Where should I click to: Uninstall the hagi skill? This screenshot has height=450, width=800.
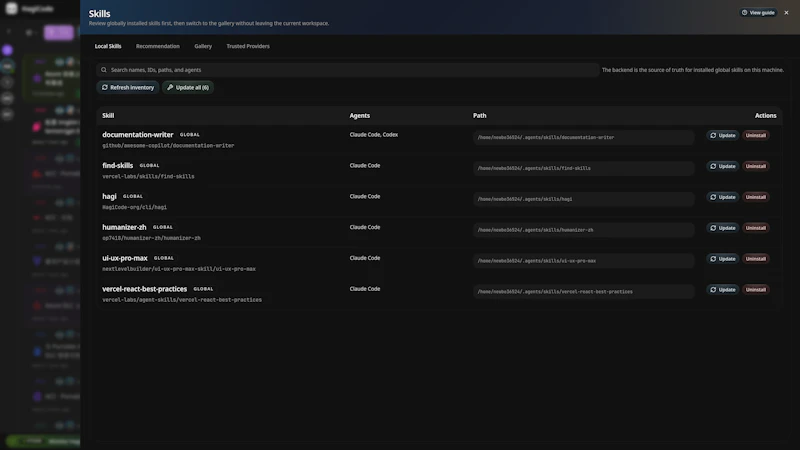756,197
